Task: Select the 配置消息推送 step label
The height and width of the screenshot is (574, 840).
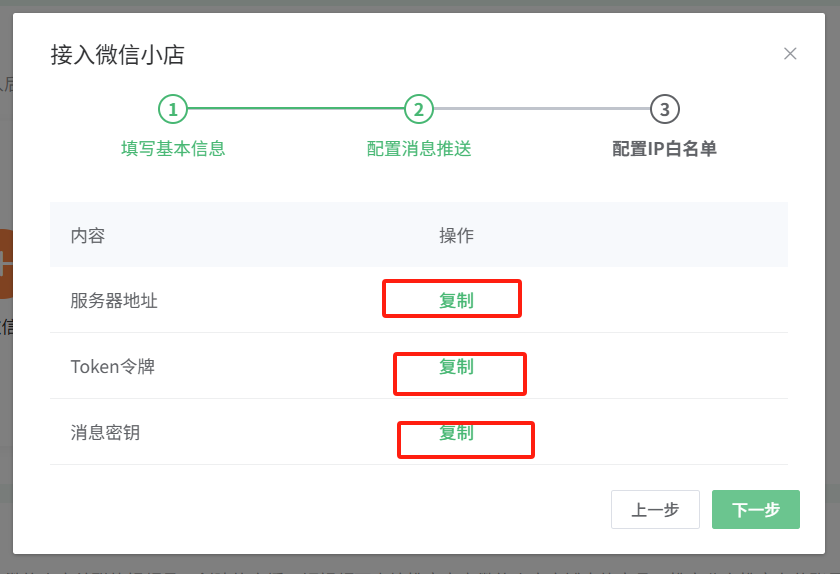Action: pyautogui.click(x=419, y=149)
